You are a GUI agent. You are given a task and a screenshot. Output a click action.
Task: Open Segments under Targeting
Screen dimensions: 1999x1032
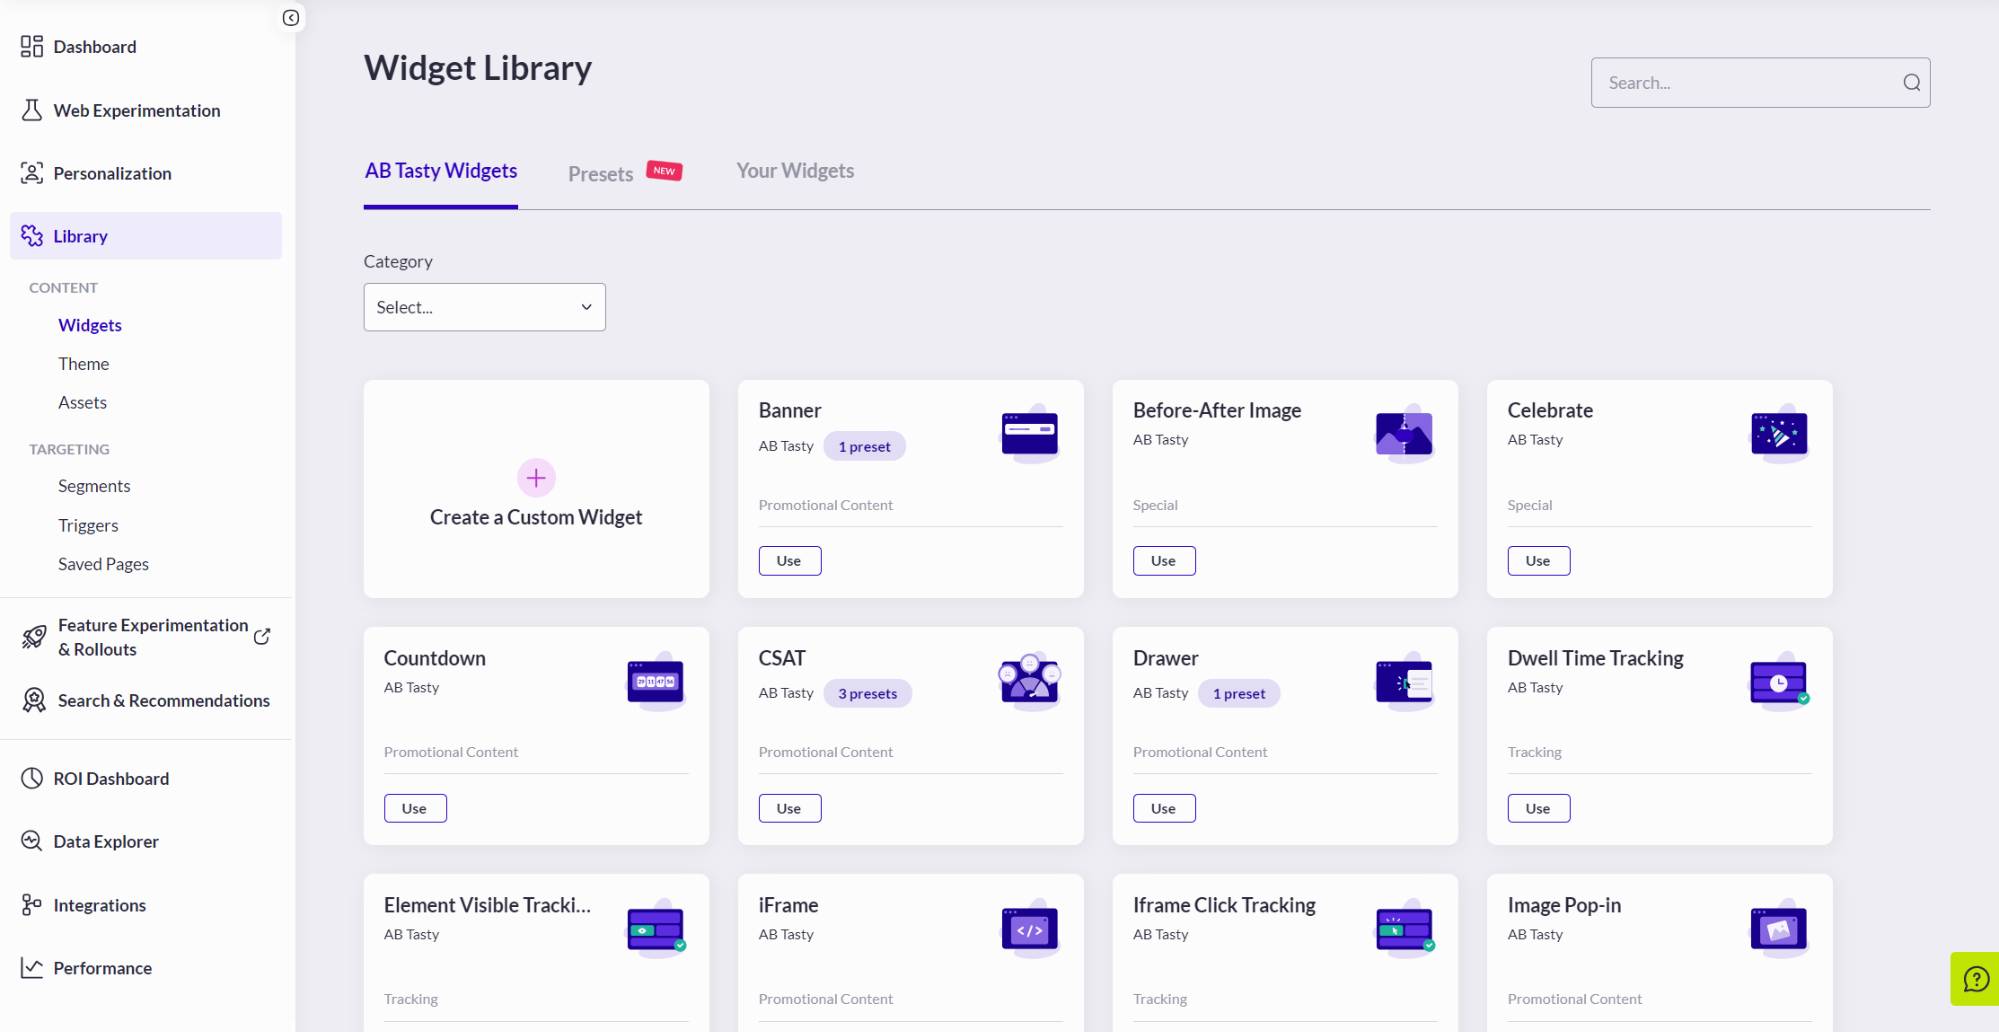pos(94,486)
